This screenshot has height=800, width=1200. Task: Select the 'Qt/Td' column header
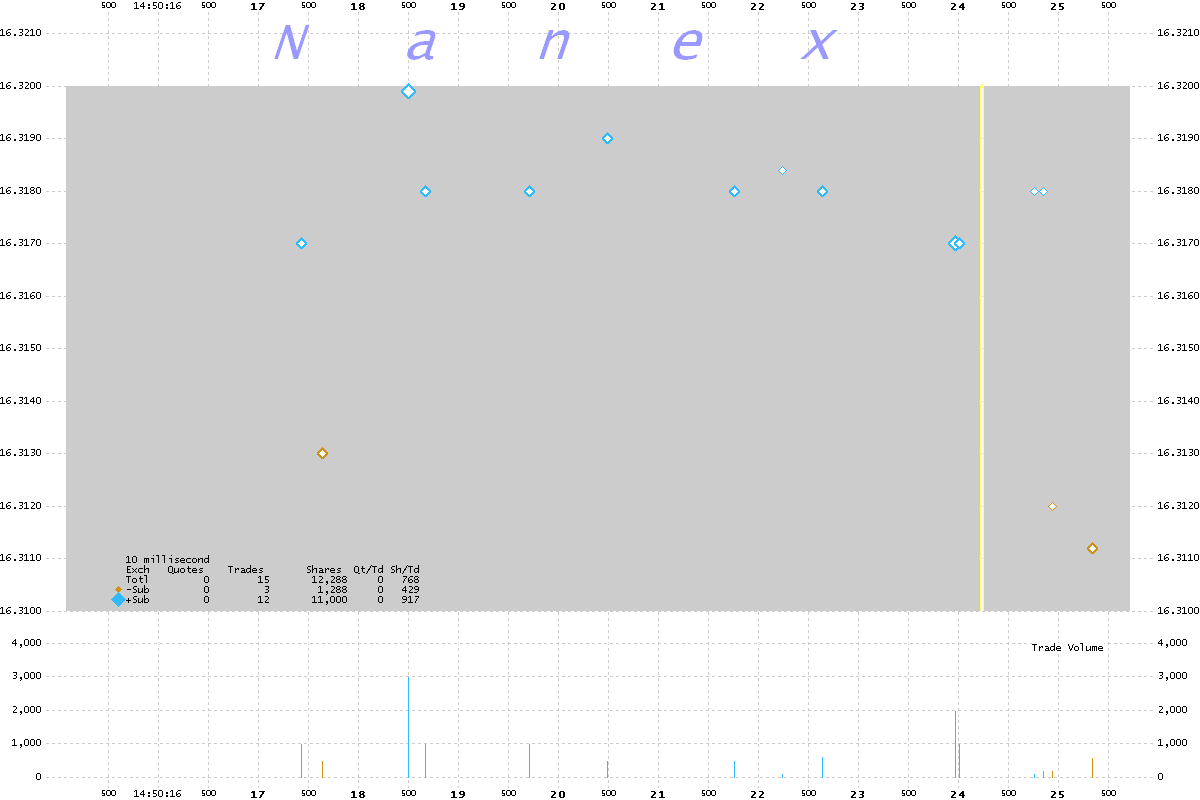[x=368, y=569]
